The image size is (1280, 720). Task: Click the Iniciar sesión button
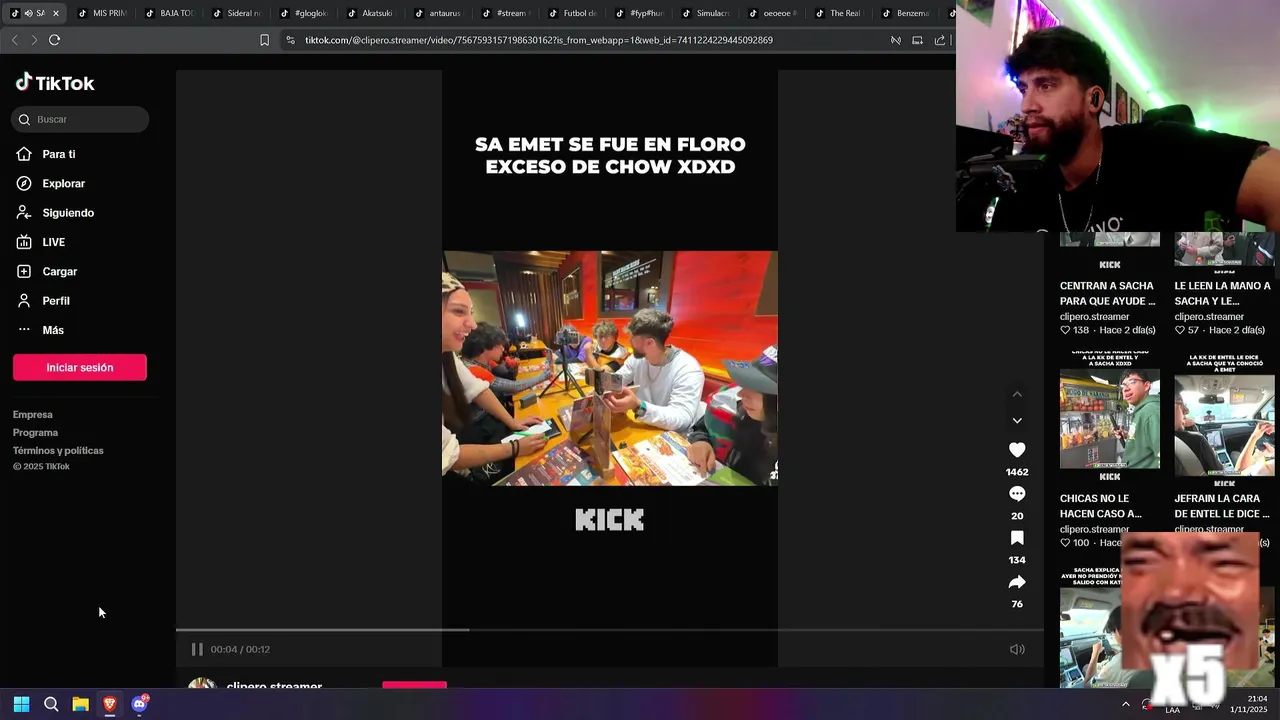(80, 367)
